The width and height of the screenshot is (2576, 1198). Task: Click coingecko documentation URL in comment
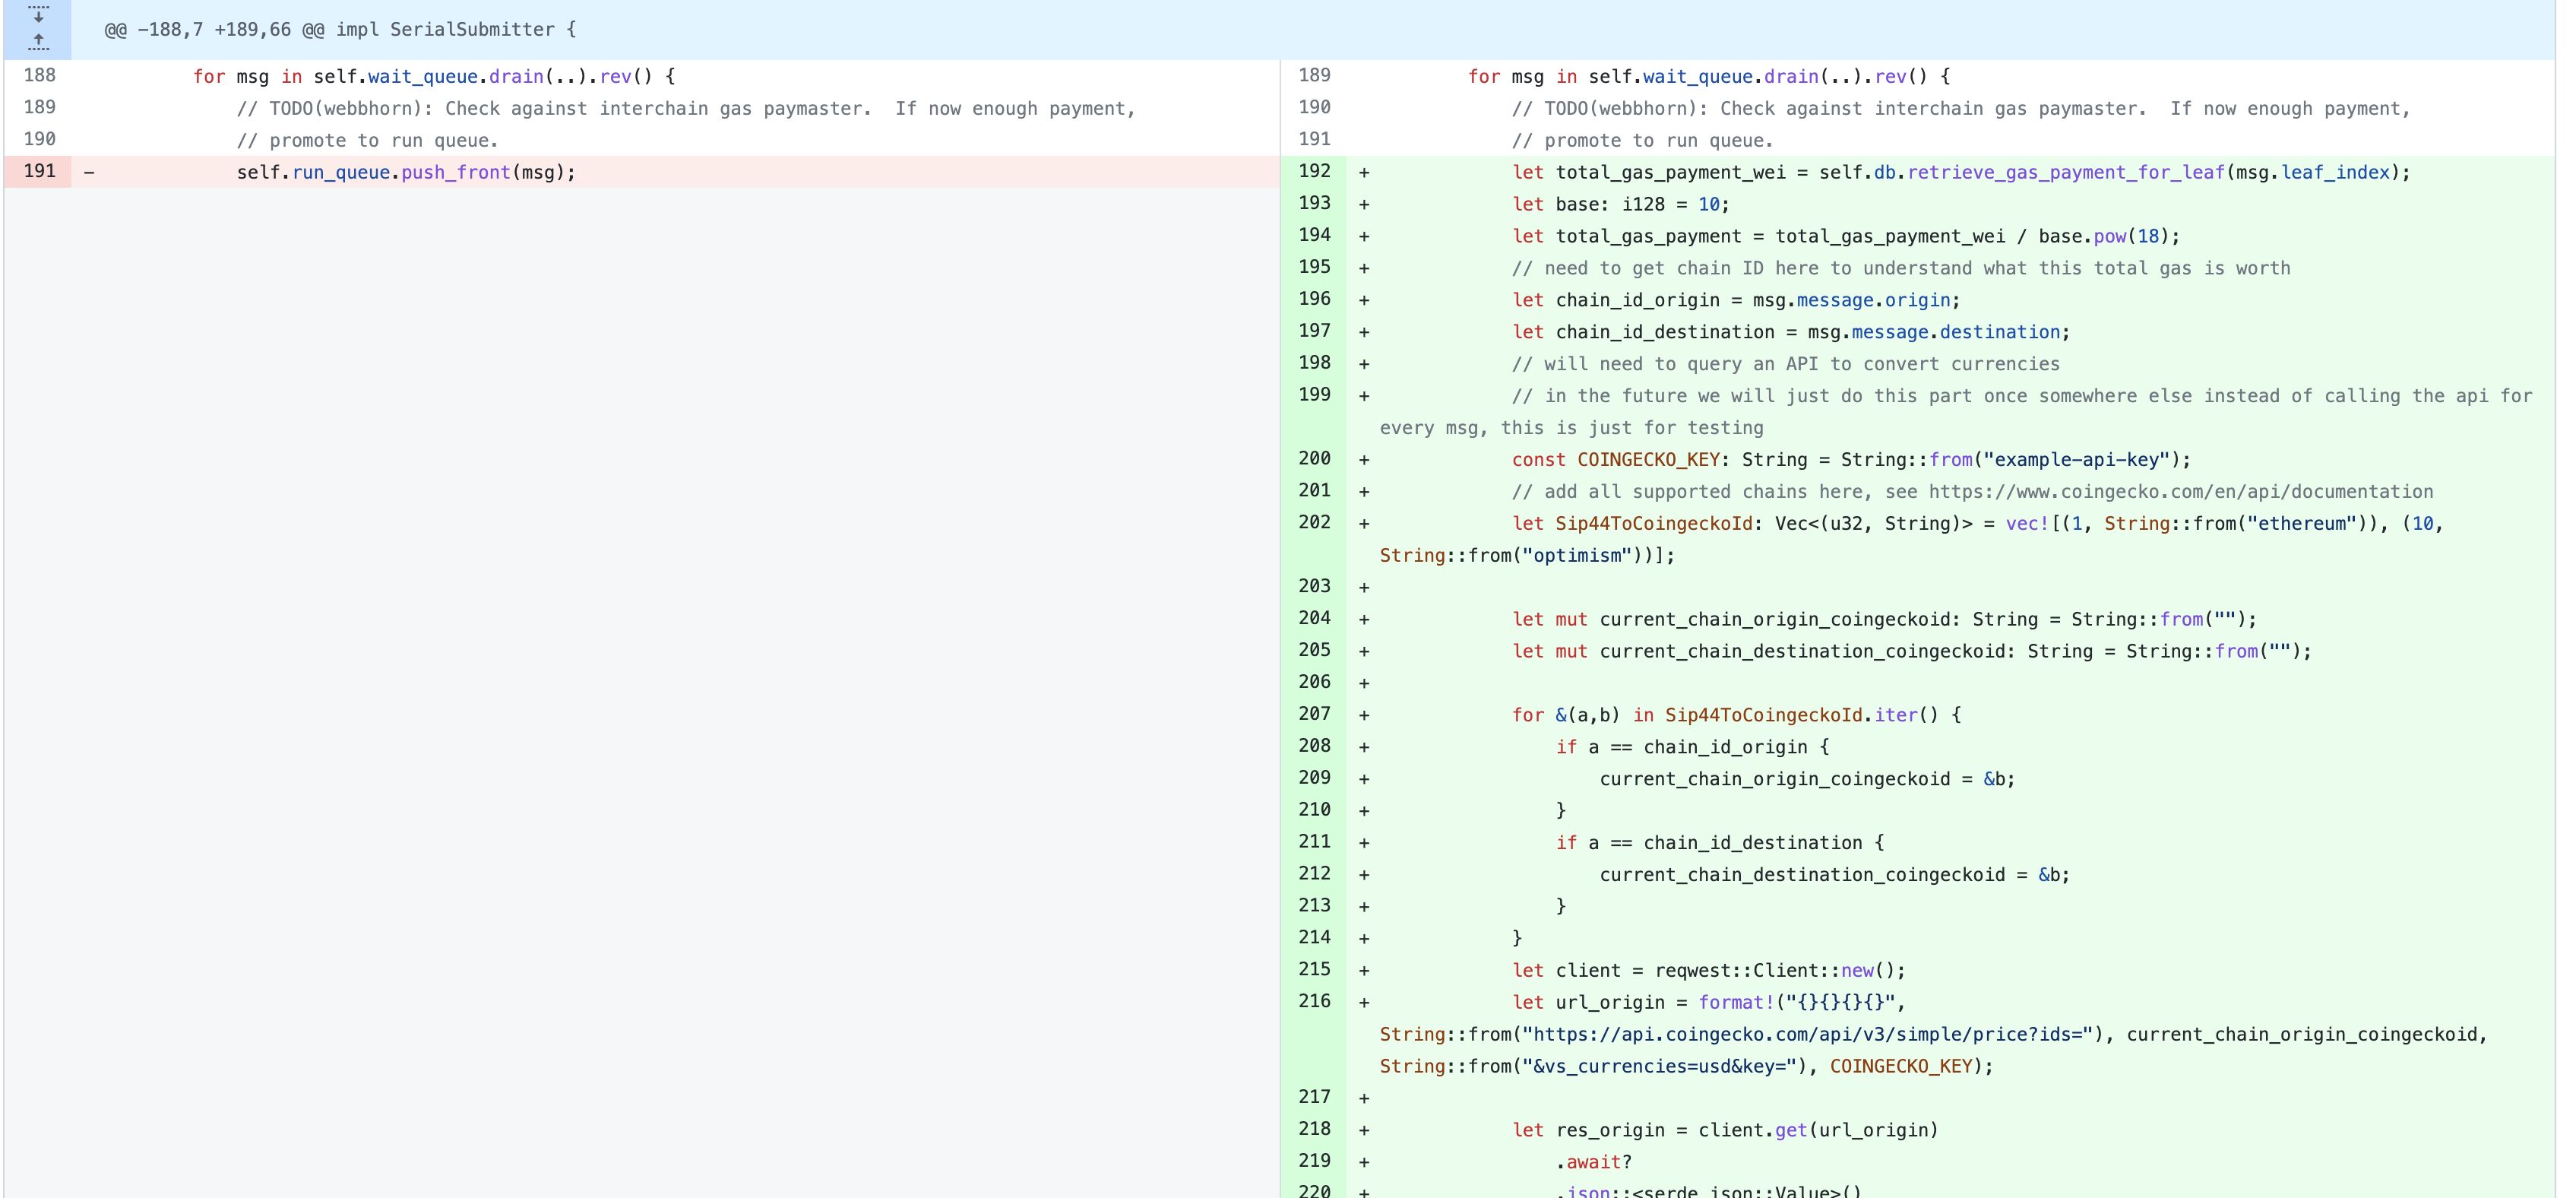[2181, 492]
